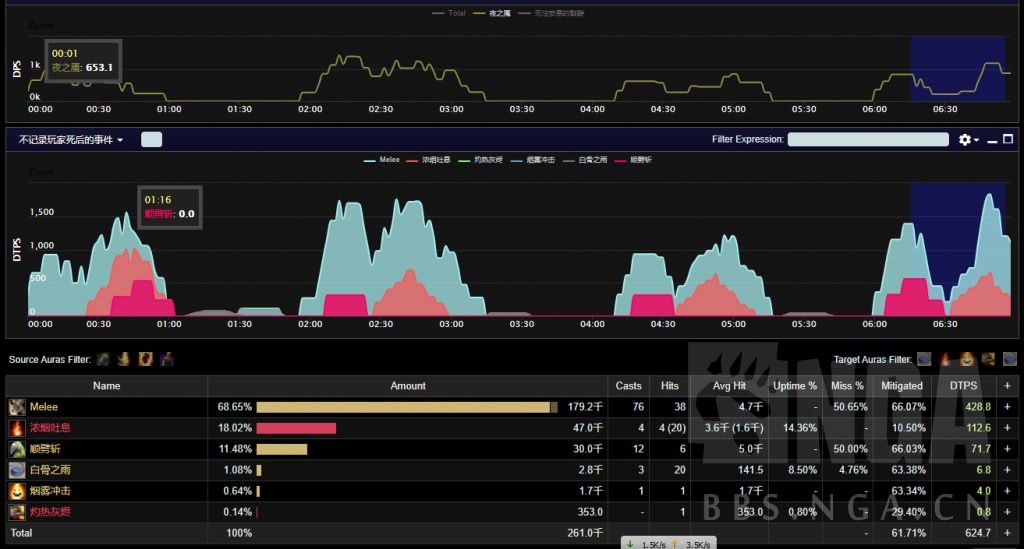
Task: Toggle 白骨之雨 series in DTPS legend
Action: point(585,160)
